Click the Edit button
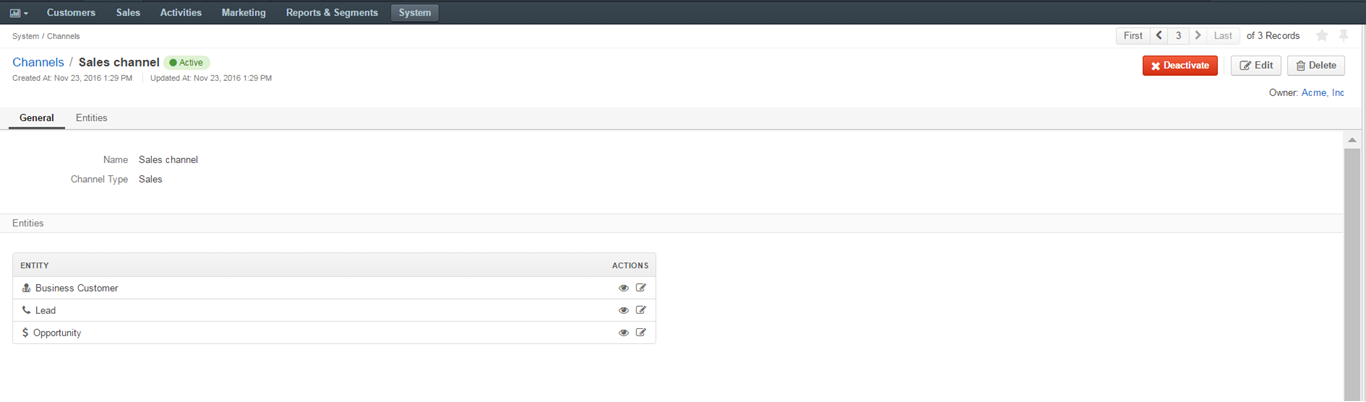Image resolution: width=1366 pixels, height=402 pixels. tap(1255, 65)
